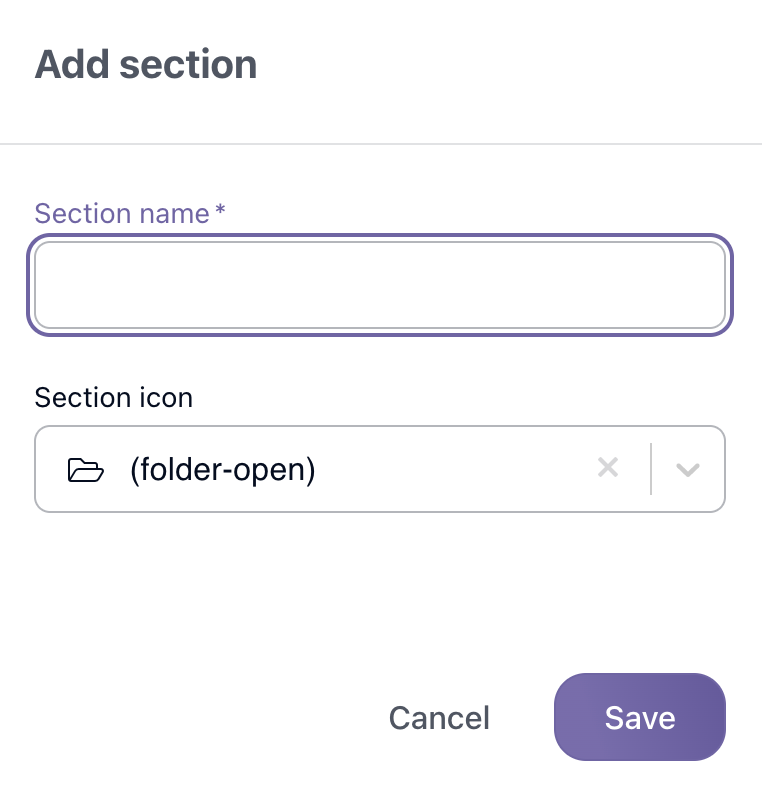Click the purple Save button
Viewport: 762px width, 798px height.
(x=640, y=717)
